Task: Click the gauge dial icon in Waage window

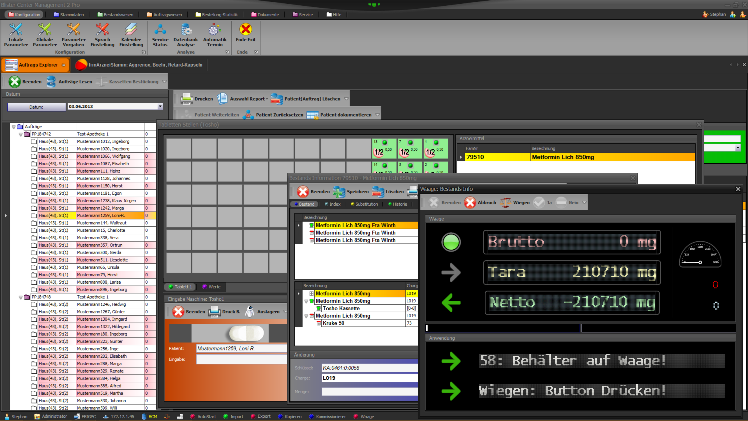Action: (700, 255)
